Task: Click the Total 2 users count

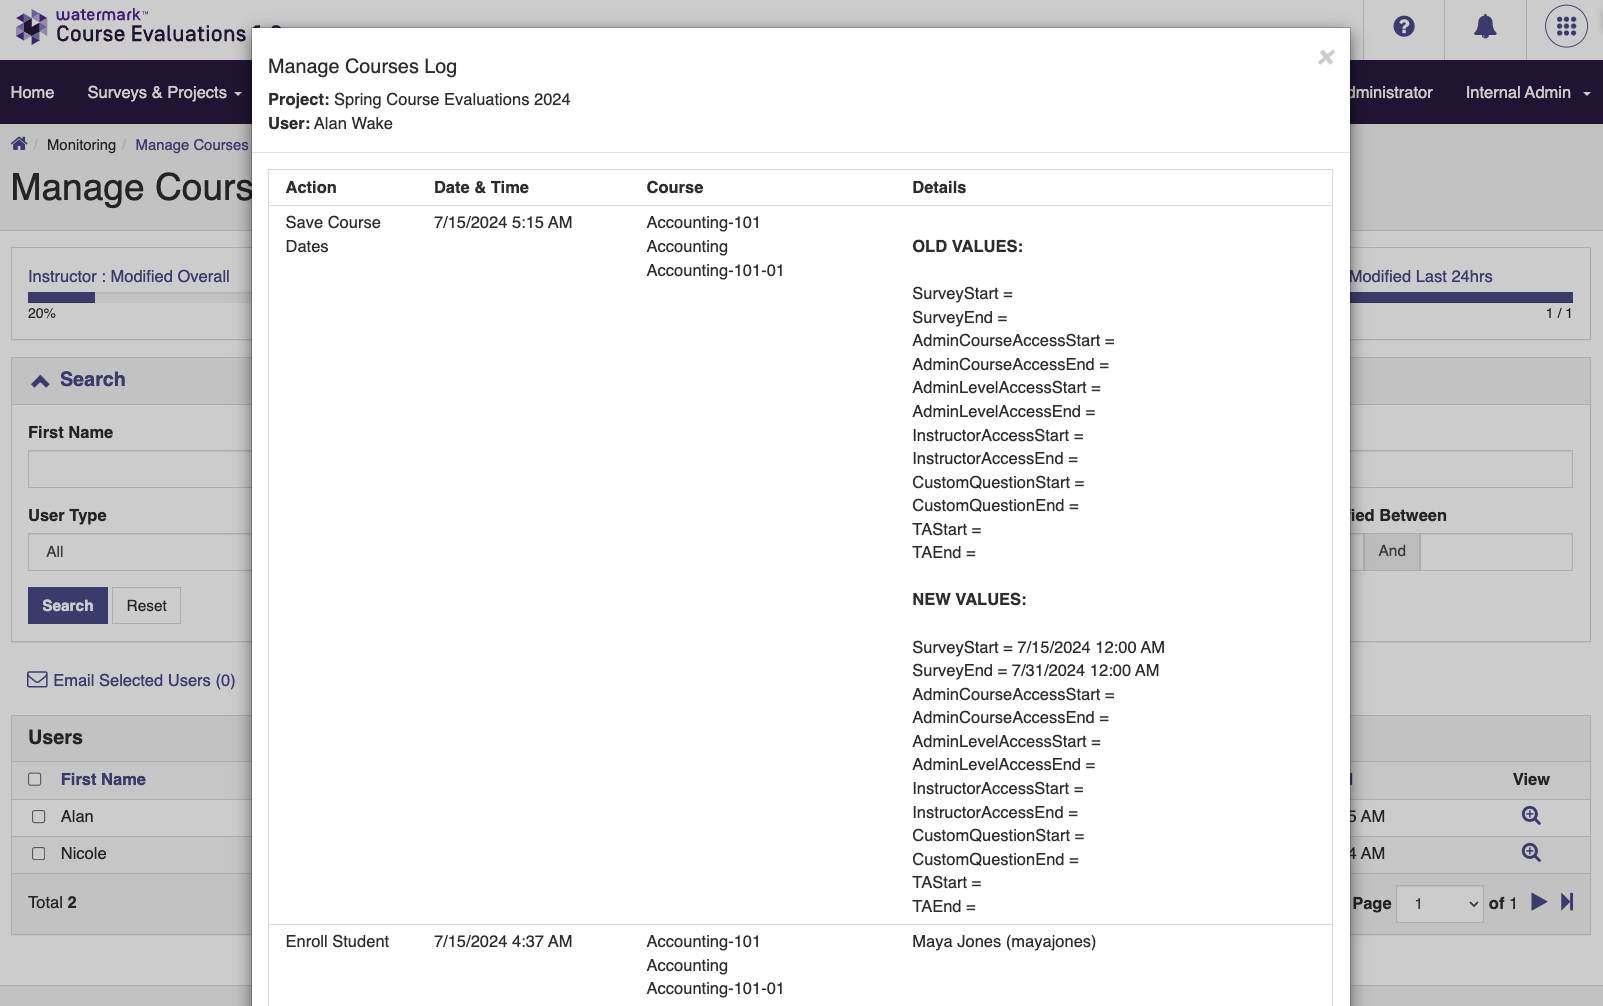Action: coord(52,902)
